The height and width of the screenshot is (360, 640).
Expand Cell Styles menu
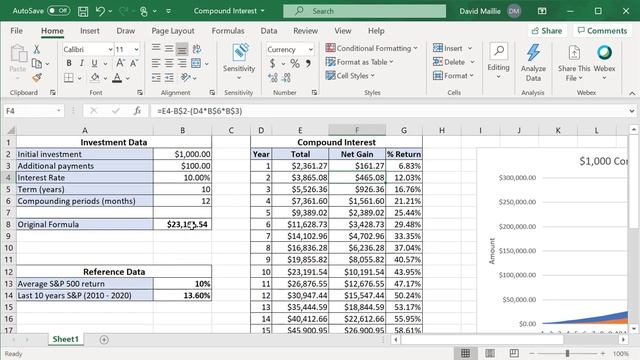(350, 76)
